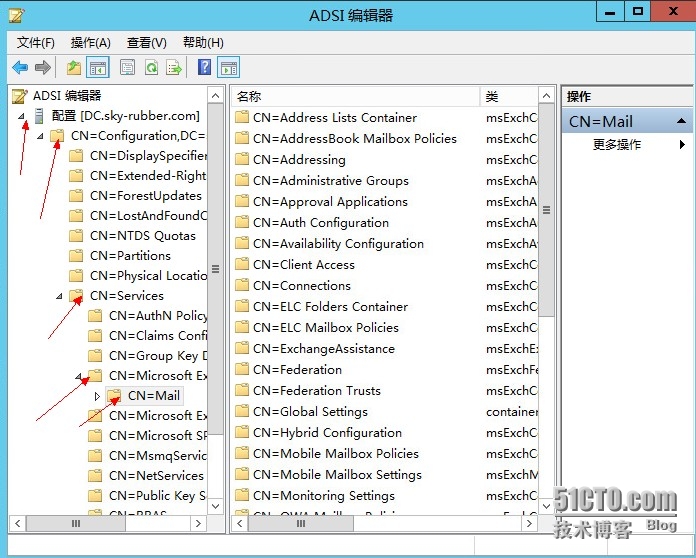Toggle the show/hide action pane button
The image size is (696, 558).
coord(229,68)
